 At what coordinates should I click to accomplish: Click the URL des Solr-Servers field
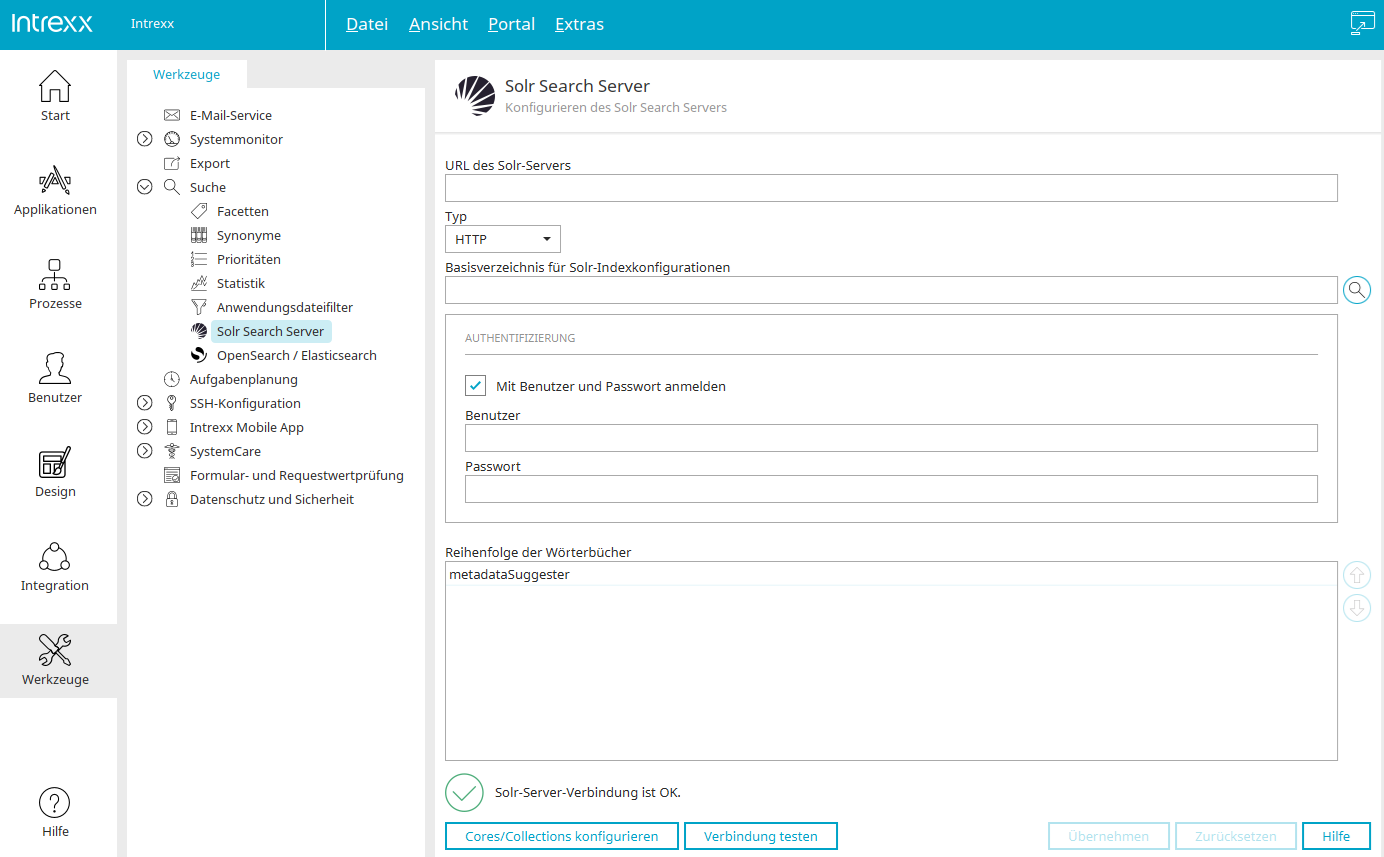pos(890,188)
